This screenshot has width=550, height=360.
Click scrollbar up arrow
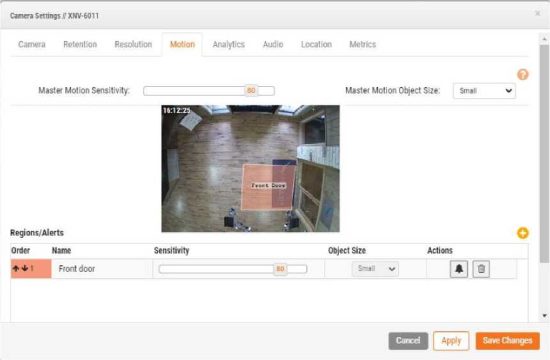click(544, 39)
